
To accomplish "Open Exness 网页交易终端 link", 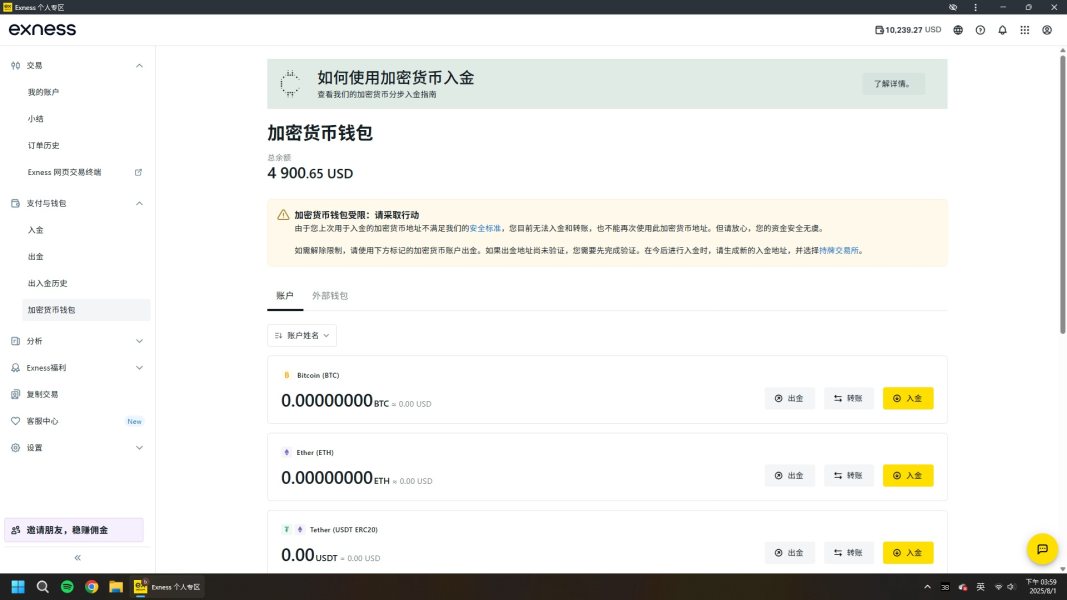I will [65, 172].
